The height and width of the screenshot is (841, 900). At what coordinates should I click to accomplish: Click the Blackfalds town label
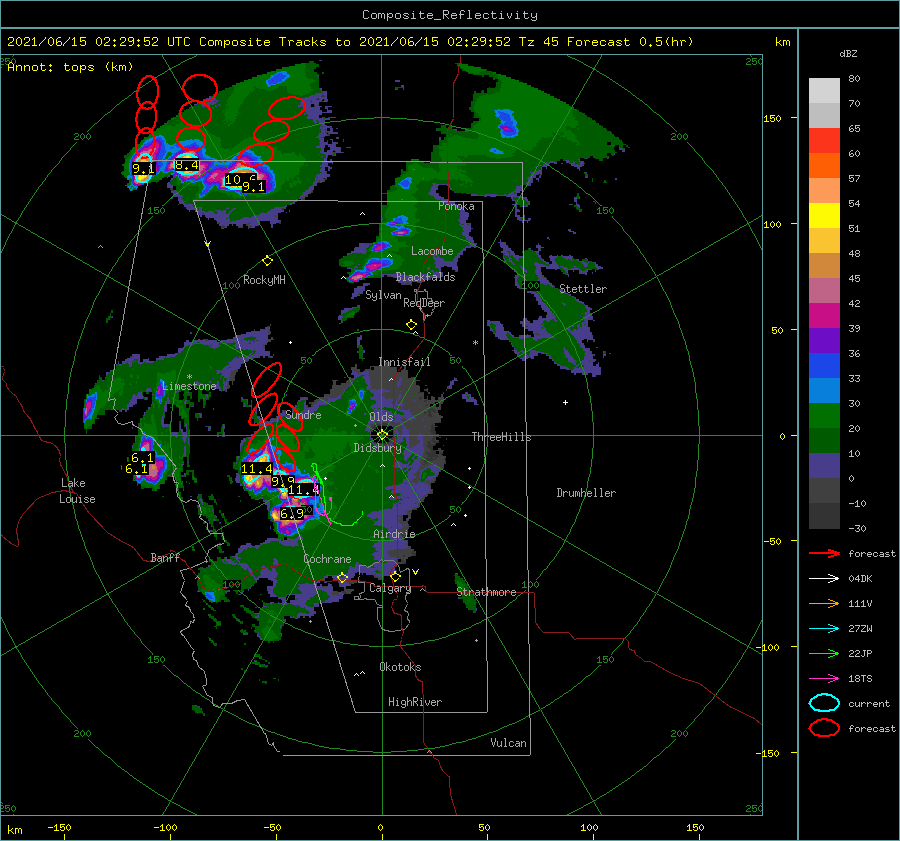coord(425,277)
